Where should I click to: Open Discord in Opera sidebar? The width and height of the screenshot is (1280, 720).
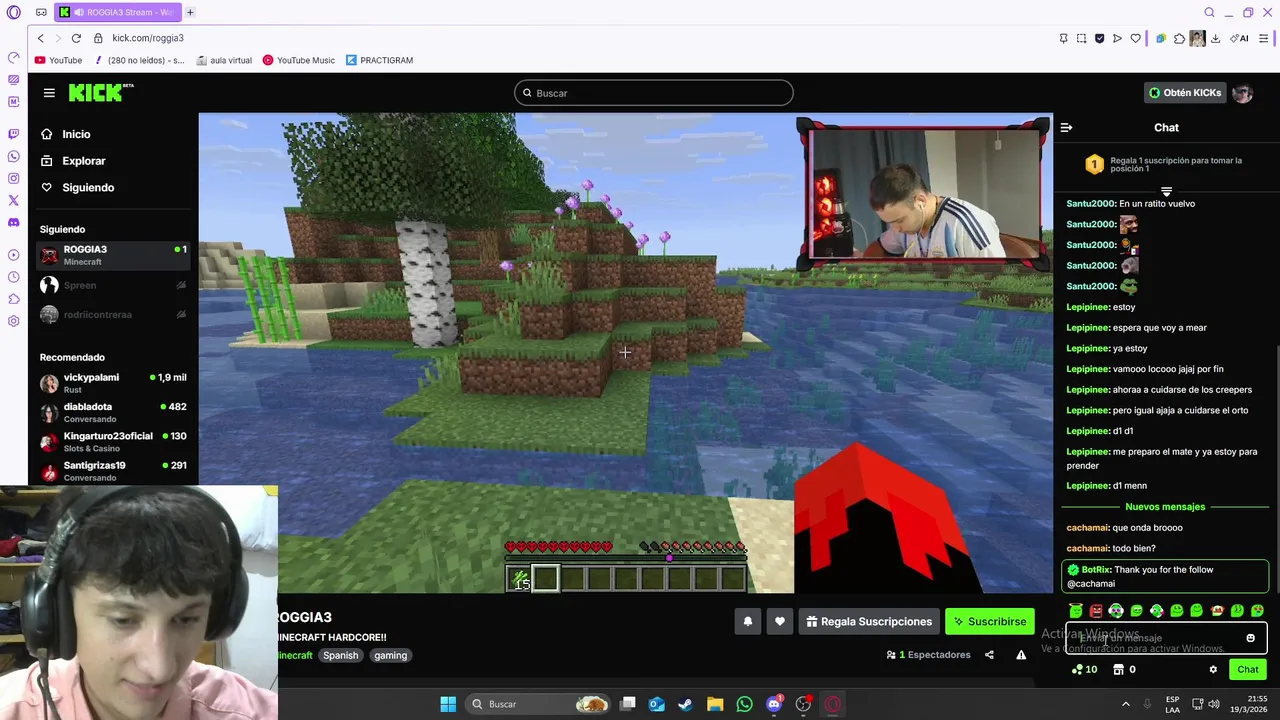tap(13, 223)
